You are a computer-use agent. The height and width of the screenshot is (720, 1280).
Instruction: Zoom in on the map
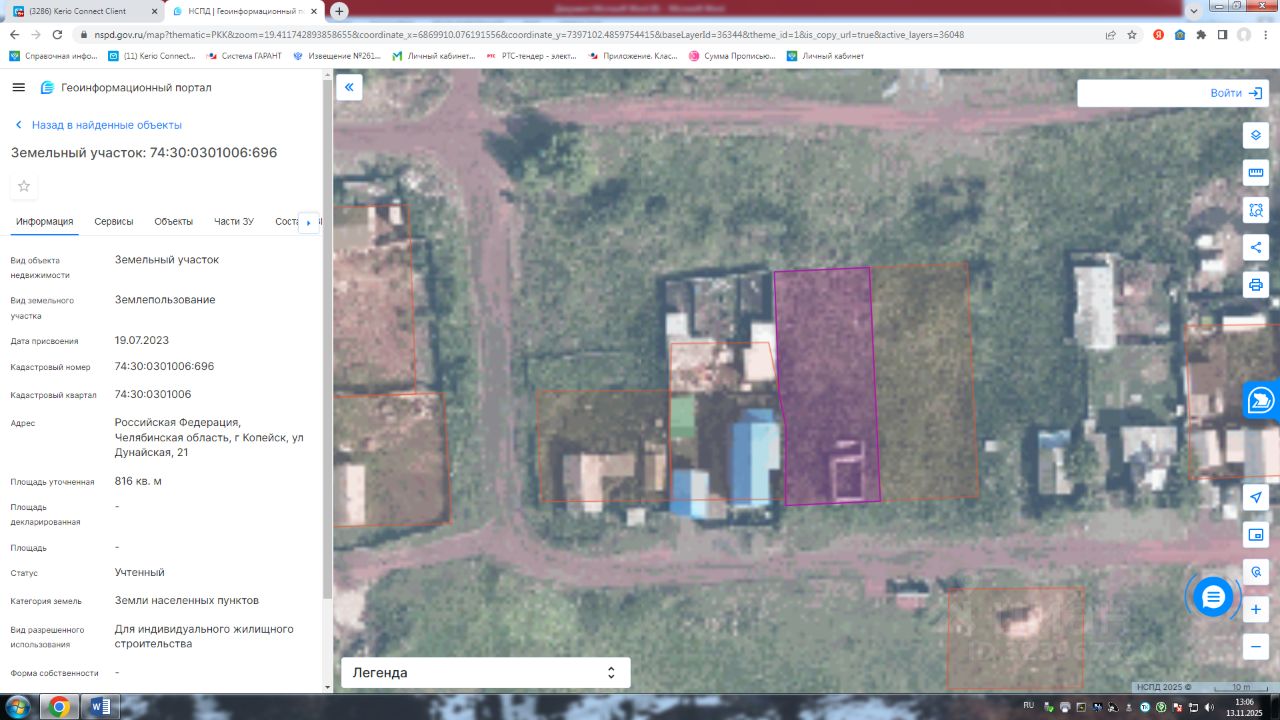click(x=1256, y=610)
